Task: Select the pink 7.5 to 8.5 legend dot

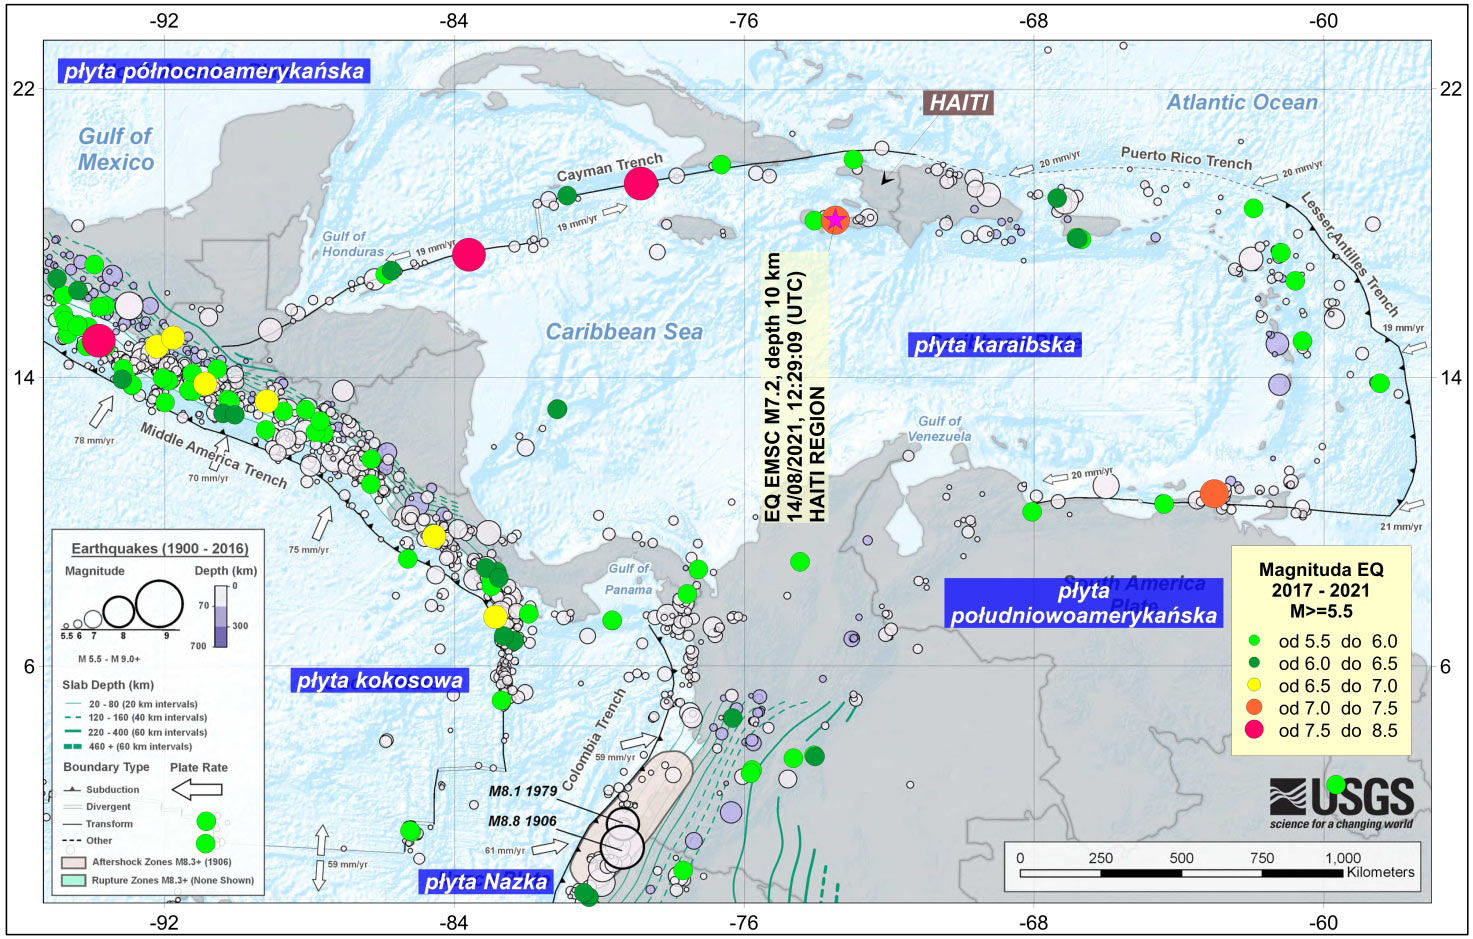Action: [x=1254, y=730]
